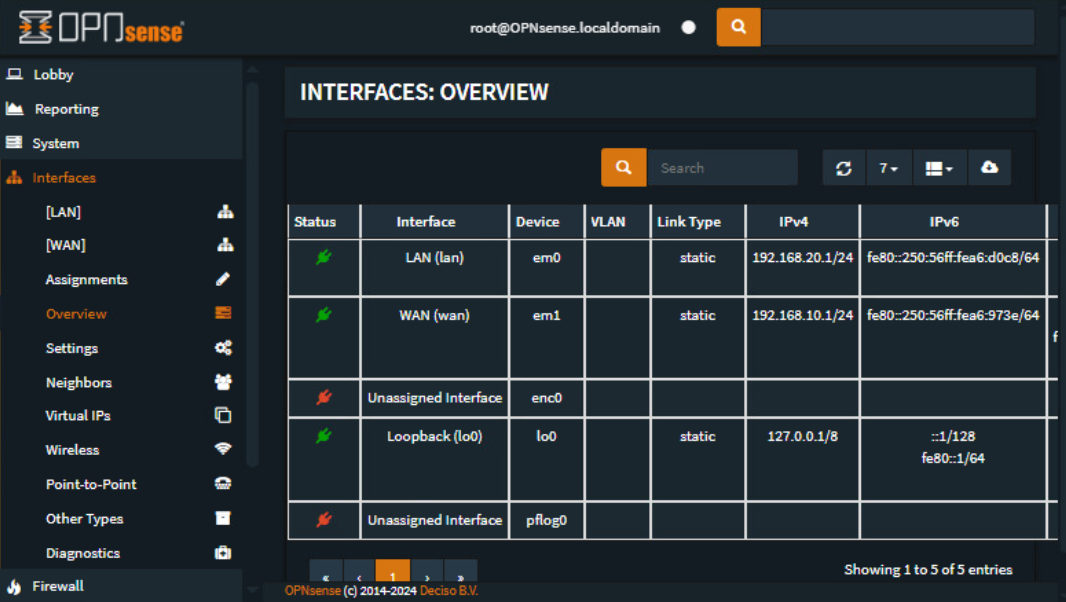Refresh the interfaces table
Viewport: 1066px width, 602px height.
point(844,168)
